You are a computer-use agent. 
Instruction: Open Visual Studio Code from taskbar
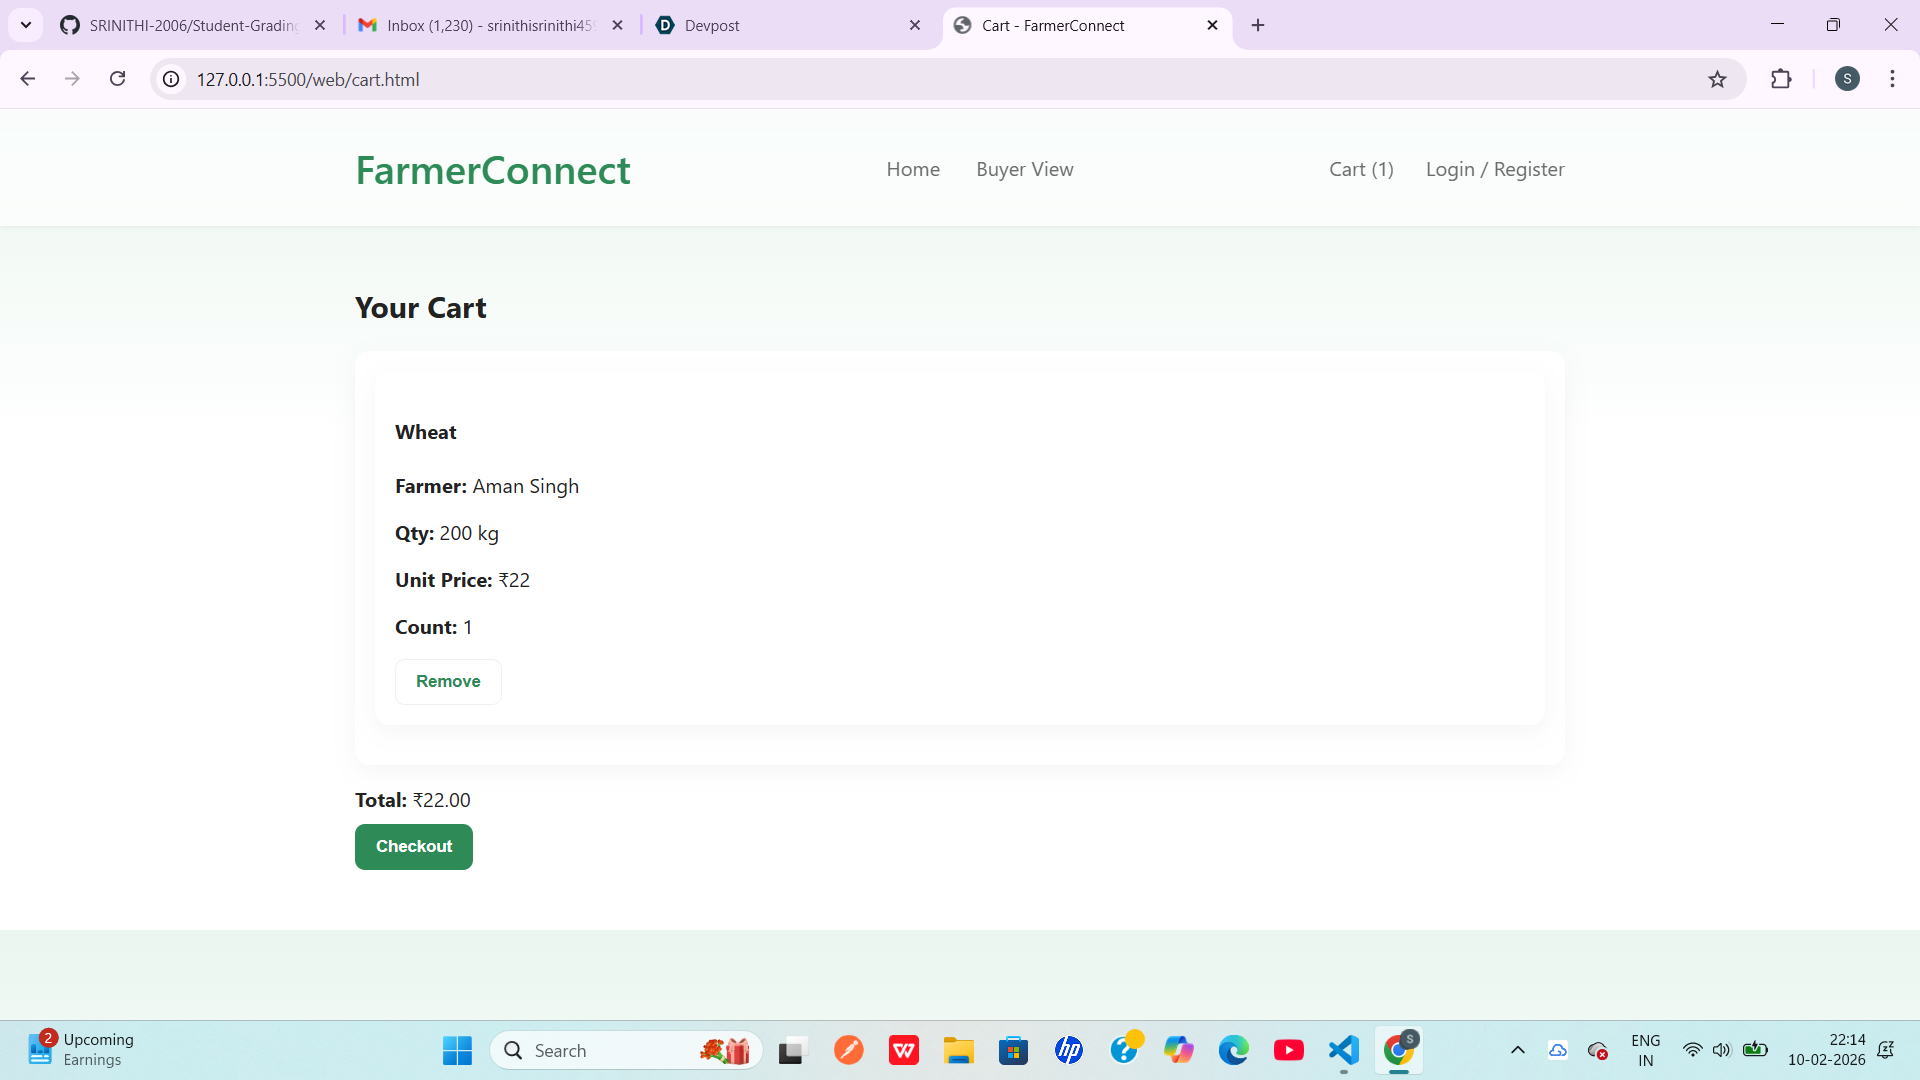point(1343,1050)
